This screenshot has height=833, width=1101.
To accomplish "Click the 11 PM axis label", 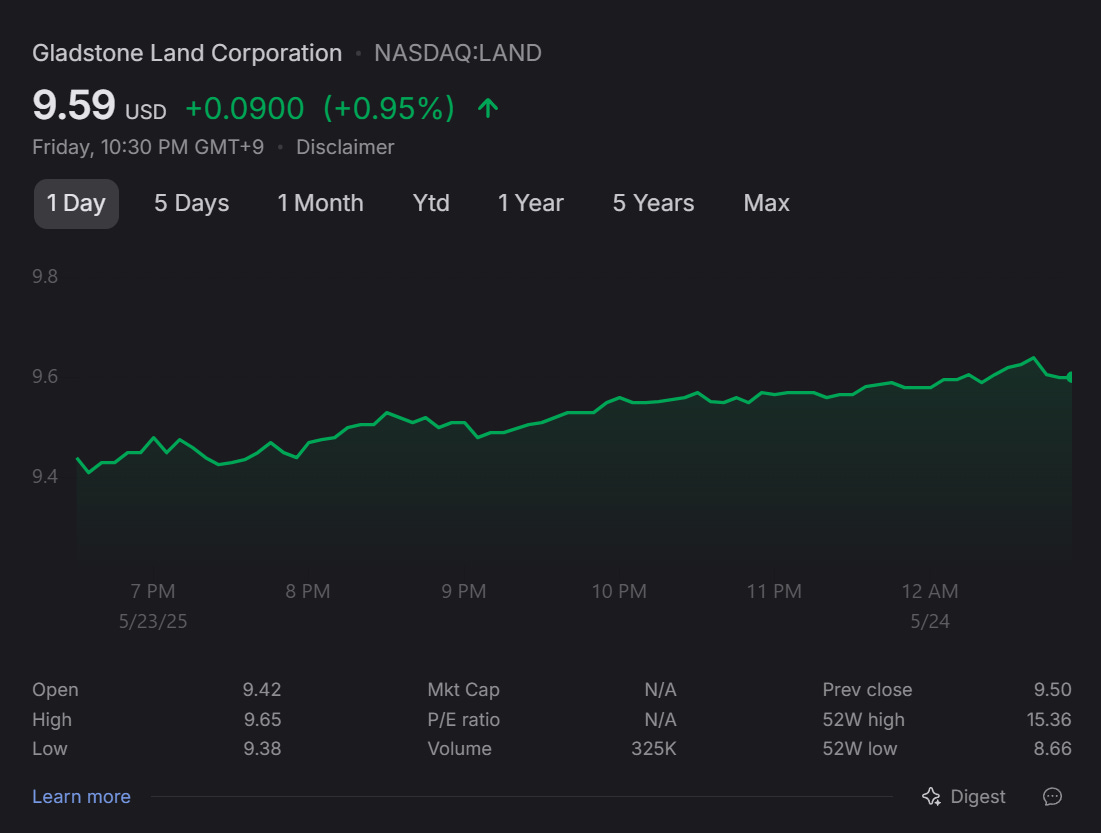I will (774, 591).
